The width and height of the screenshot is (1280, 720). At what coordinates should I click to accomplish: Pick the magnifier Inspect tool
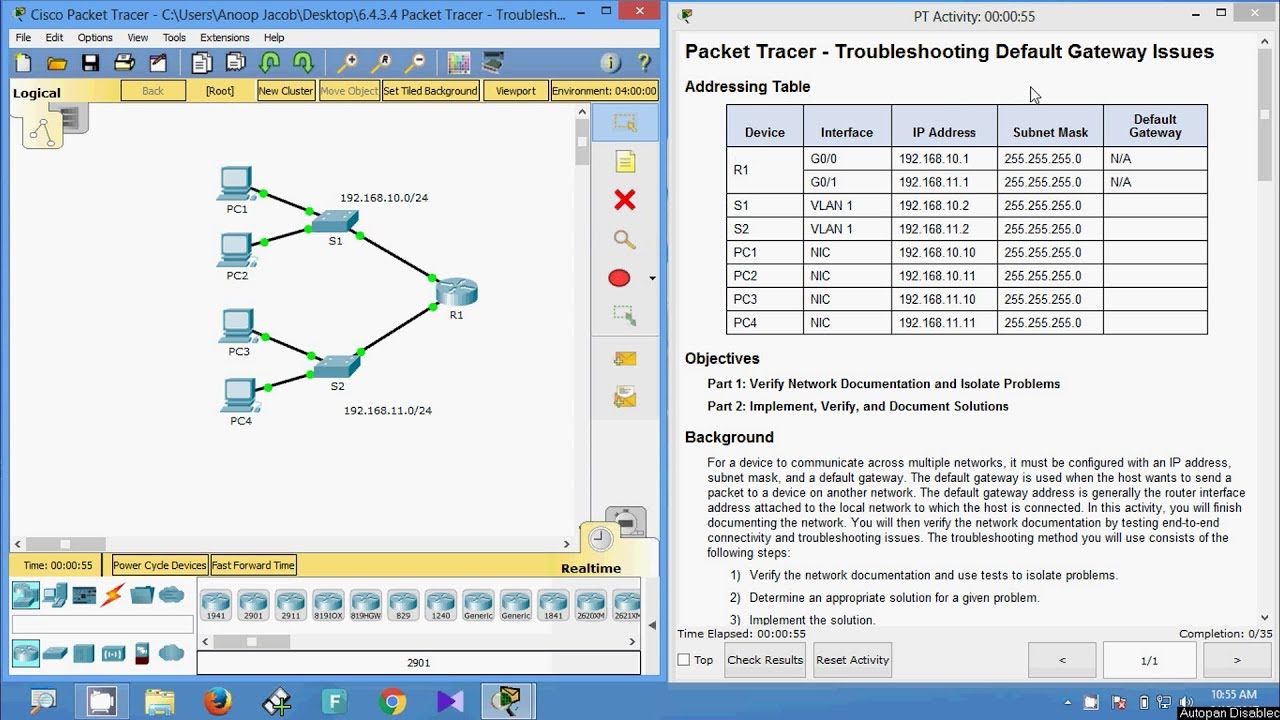(x=625, y=240)
